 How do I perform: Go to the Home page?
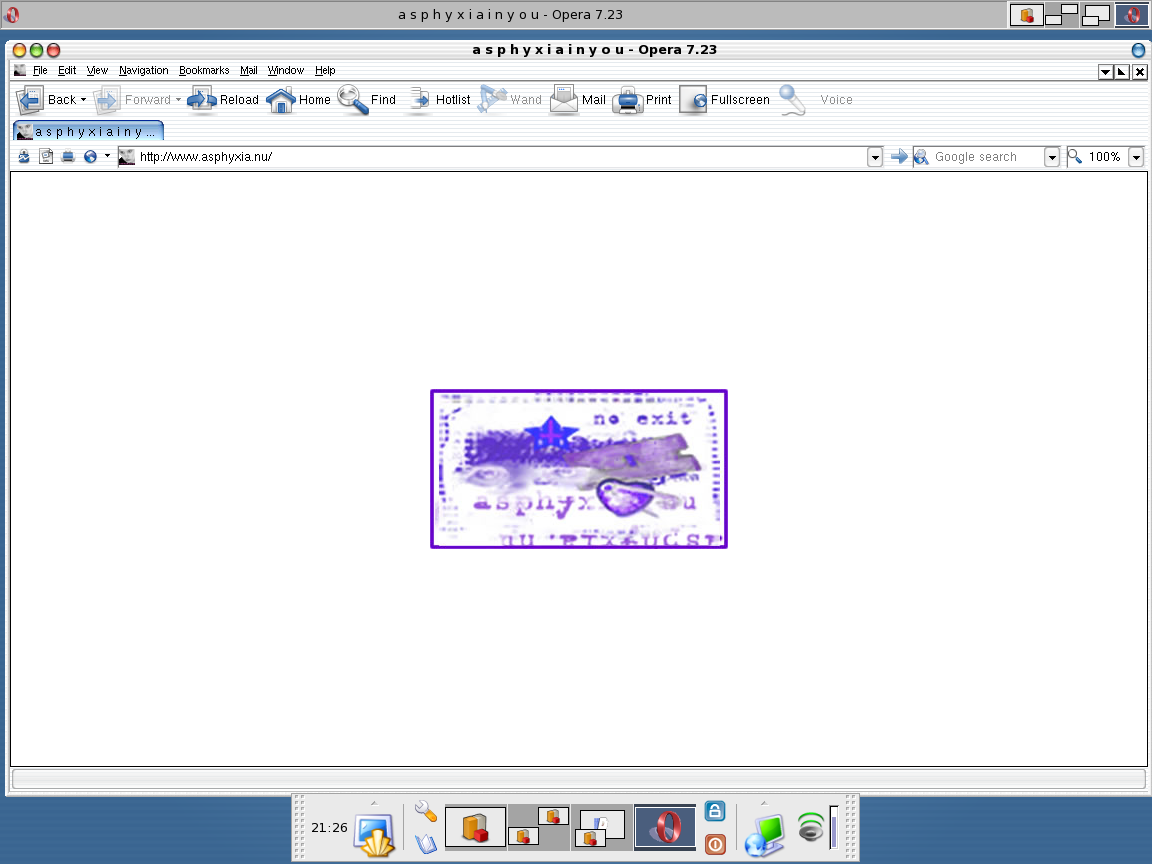click(x=298, y=99)
